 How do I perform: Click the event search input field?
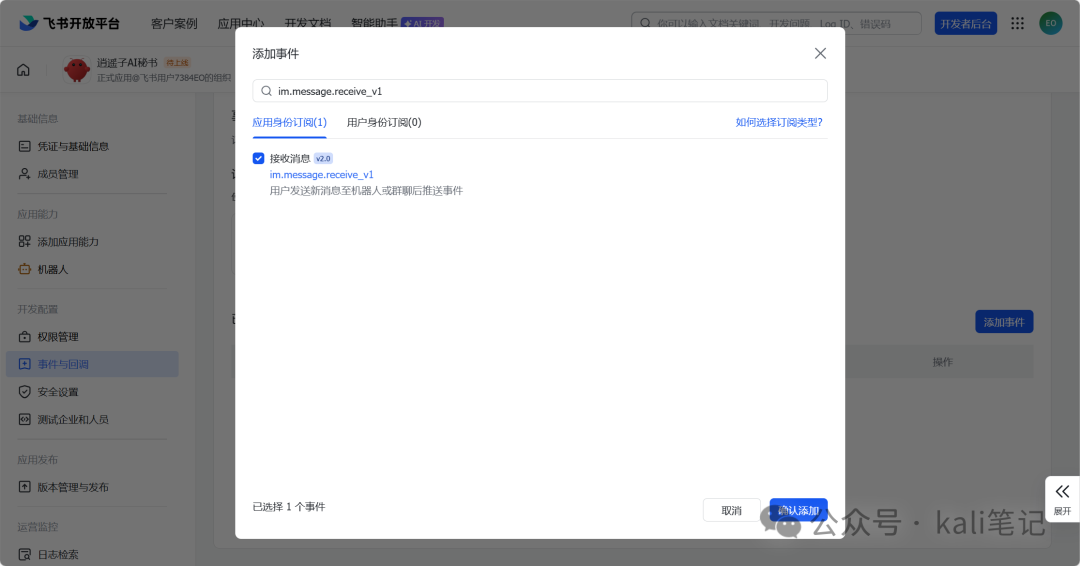tap(539, 91)
